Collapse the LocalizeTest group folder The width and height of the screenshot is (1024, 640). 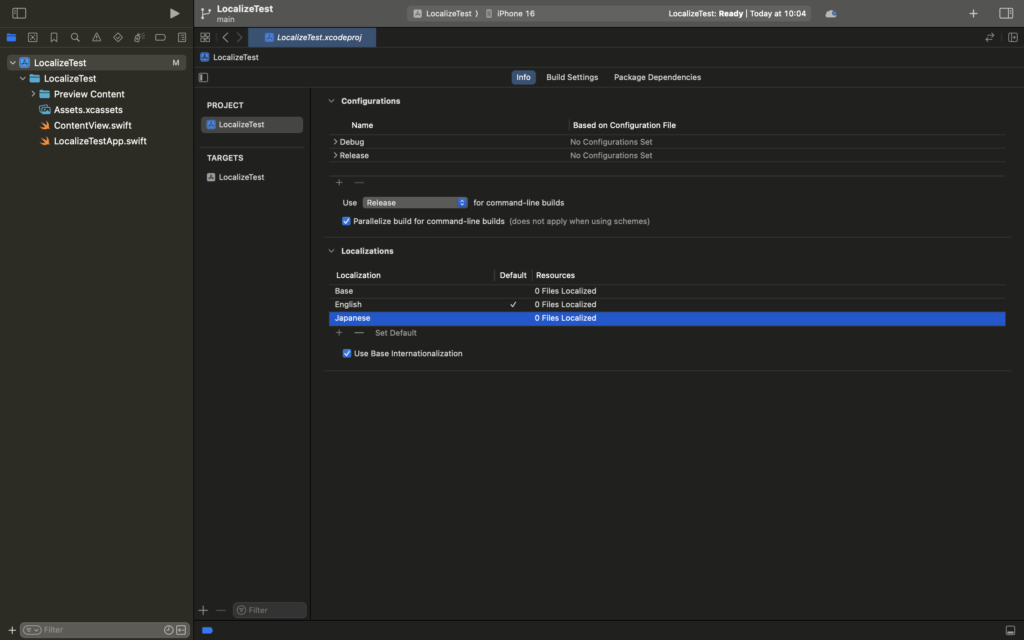(x=23, y=78)
